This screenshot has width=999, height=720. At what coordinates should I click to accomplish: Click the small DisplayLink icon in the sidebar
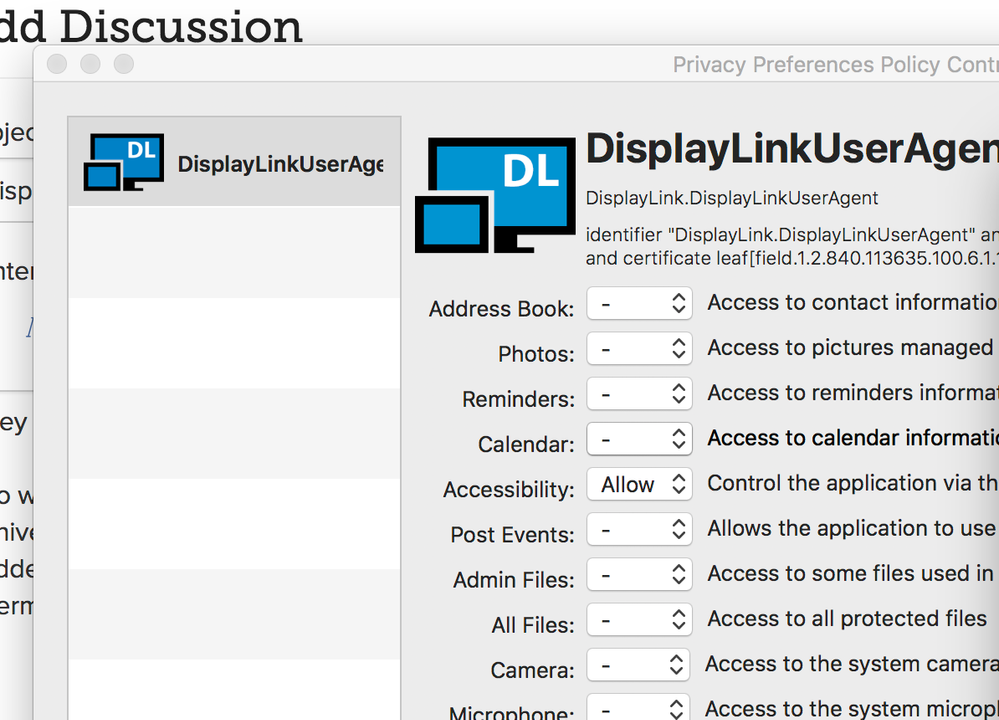[x=124, y=162]
